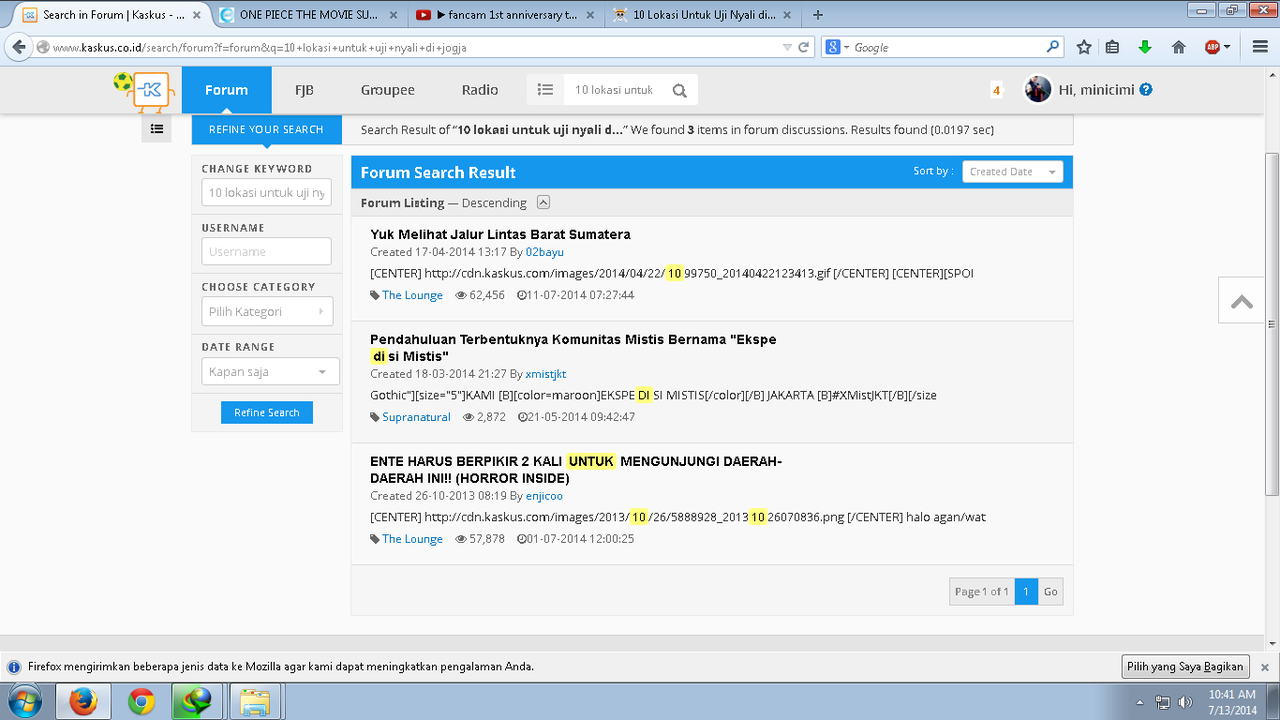The width and height of the screenshot is (1280, 720).
Task: Click the Page 1 of 1 label
Action: click(982, 592)
